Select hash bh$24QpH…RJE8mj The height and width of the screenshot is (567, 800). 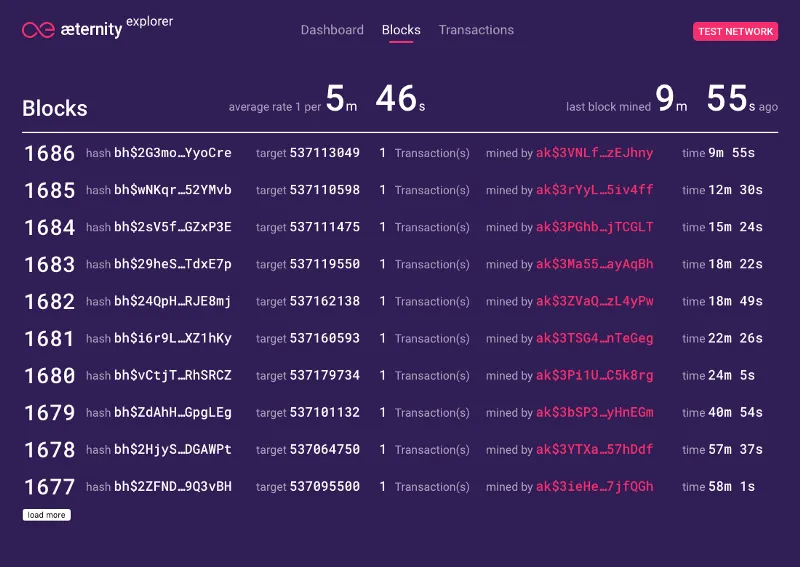coord(173,301)
